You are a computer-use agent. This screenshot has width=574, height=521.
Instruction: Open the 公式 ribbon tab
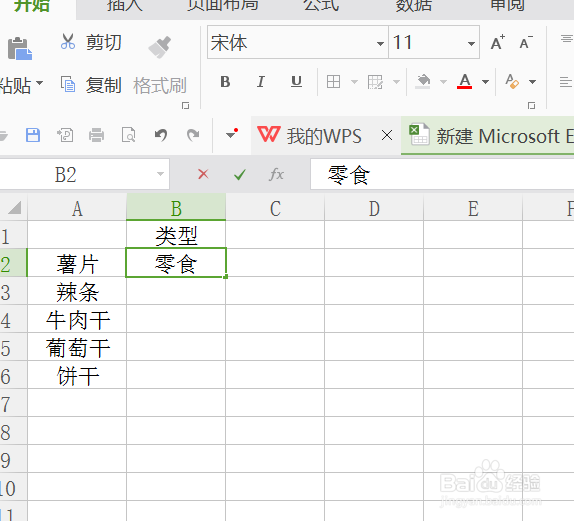[x=321, y=6]
